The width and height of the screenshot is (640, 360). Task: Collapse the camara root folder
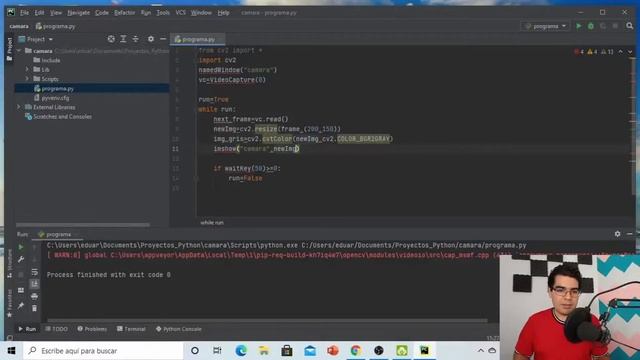click(x=19, y=51)
